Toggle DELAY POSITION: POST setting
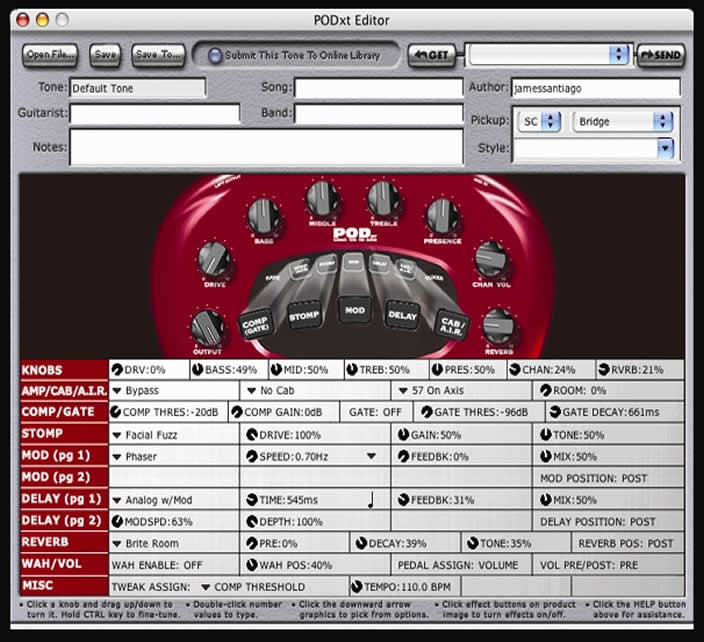Viewport: 704px width, 642px height. [x=598, y=521]
